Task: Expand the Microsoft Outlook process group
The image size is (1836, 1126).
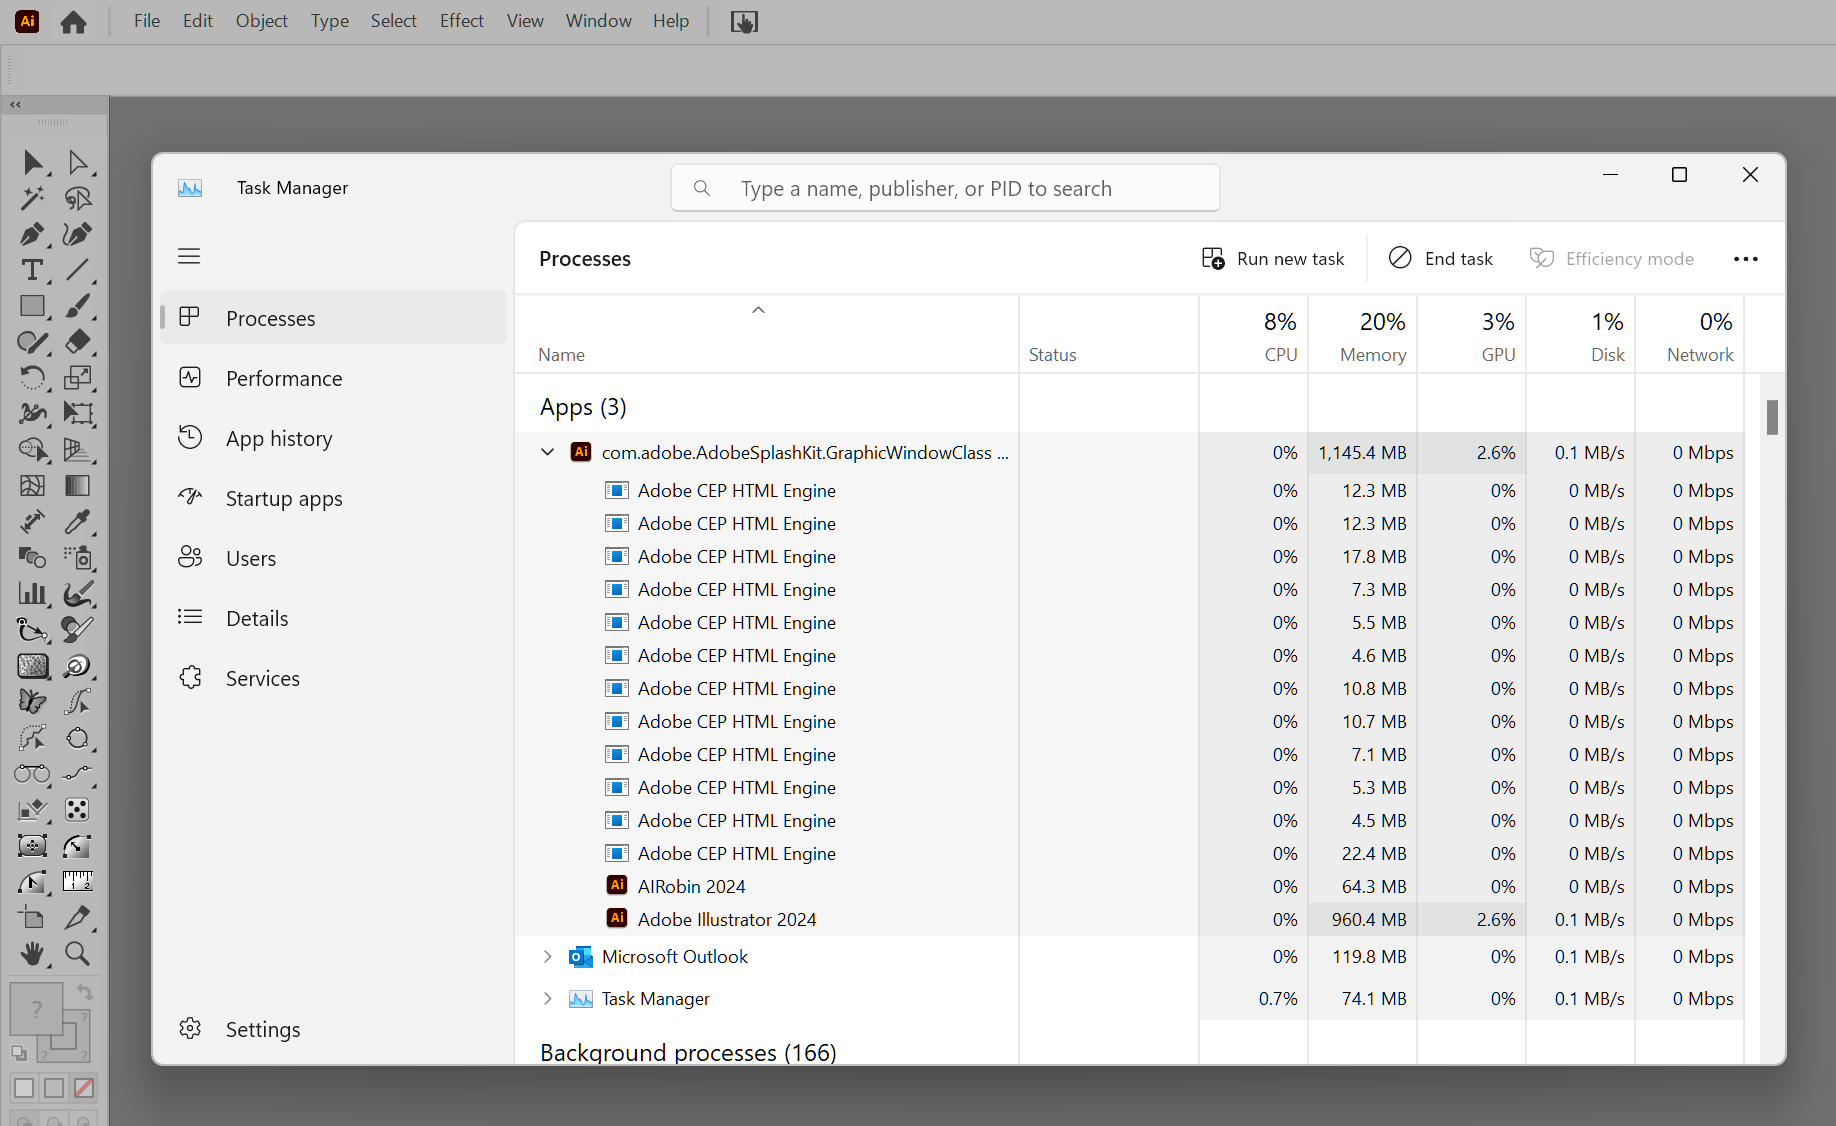Action: pos(547,956)
